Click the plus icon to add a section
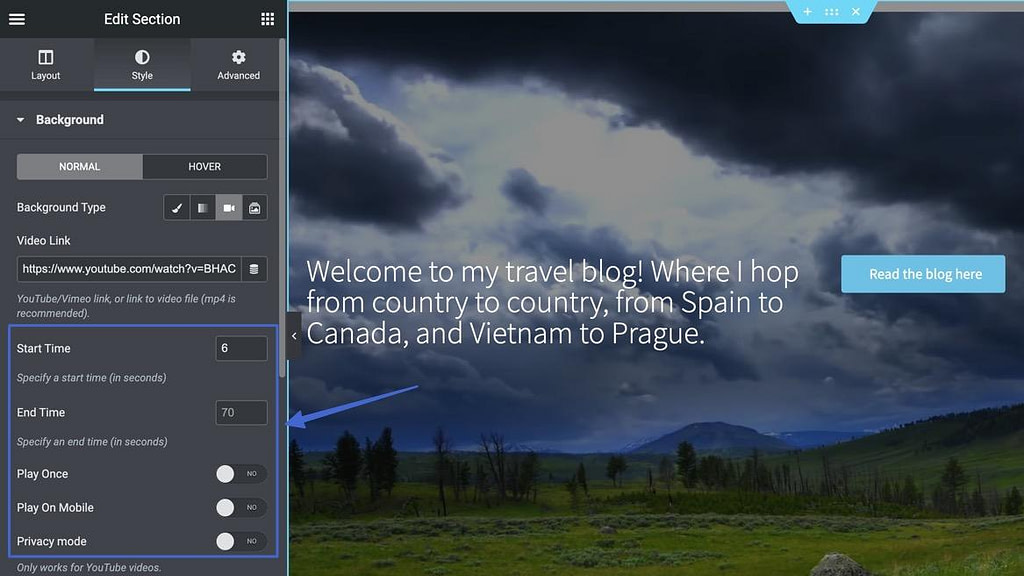The width and height of the screenshot is (1024, 576). click(807, 12)
